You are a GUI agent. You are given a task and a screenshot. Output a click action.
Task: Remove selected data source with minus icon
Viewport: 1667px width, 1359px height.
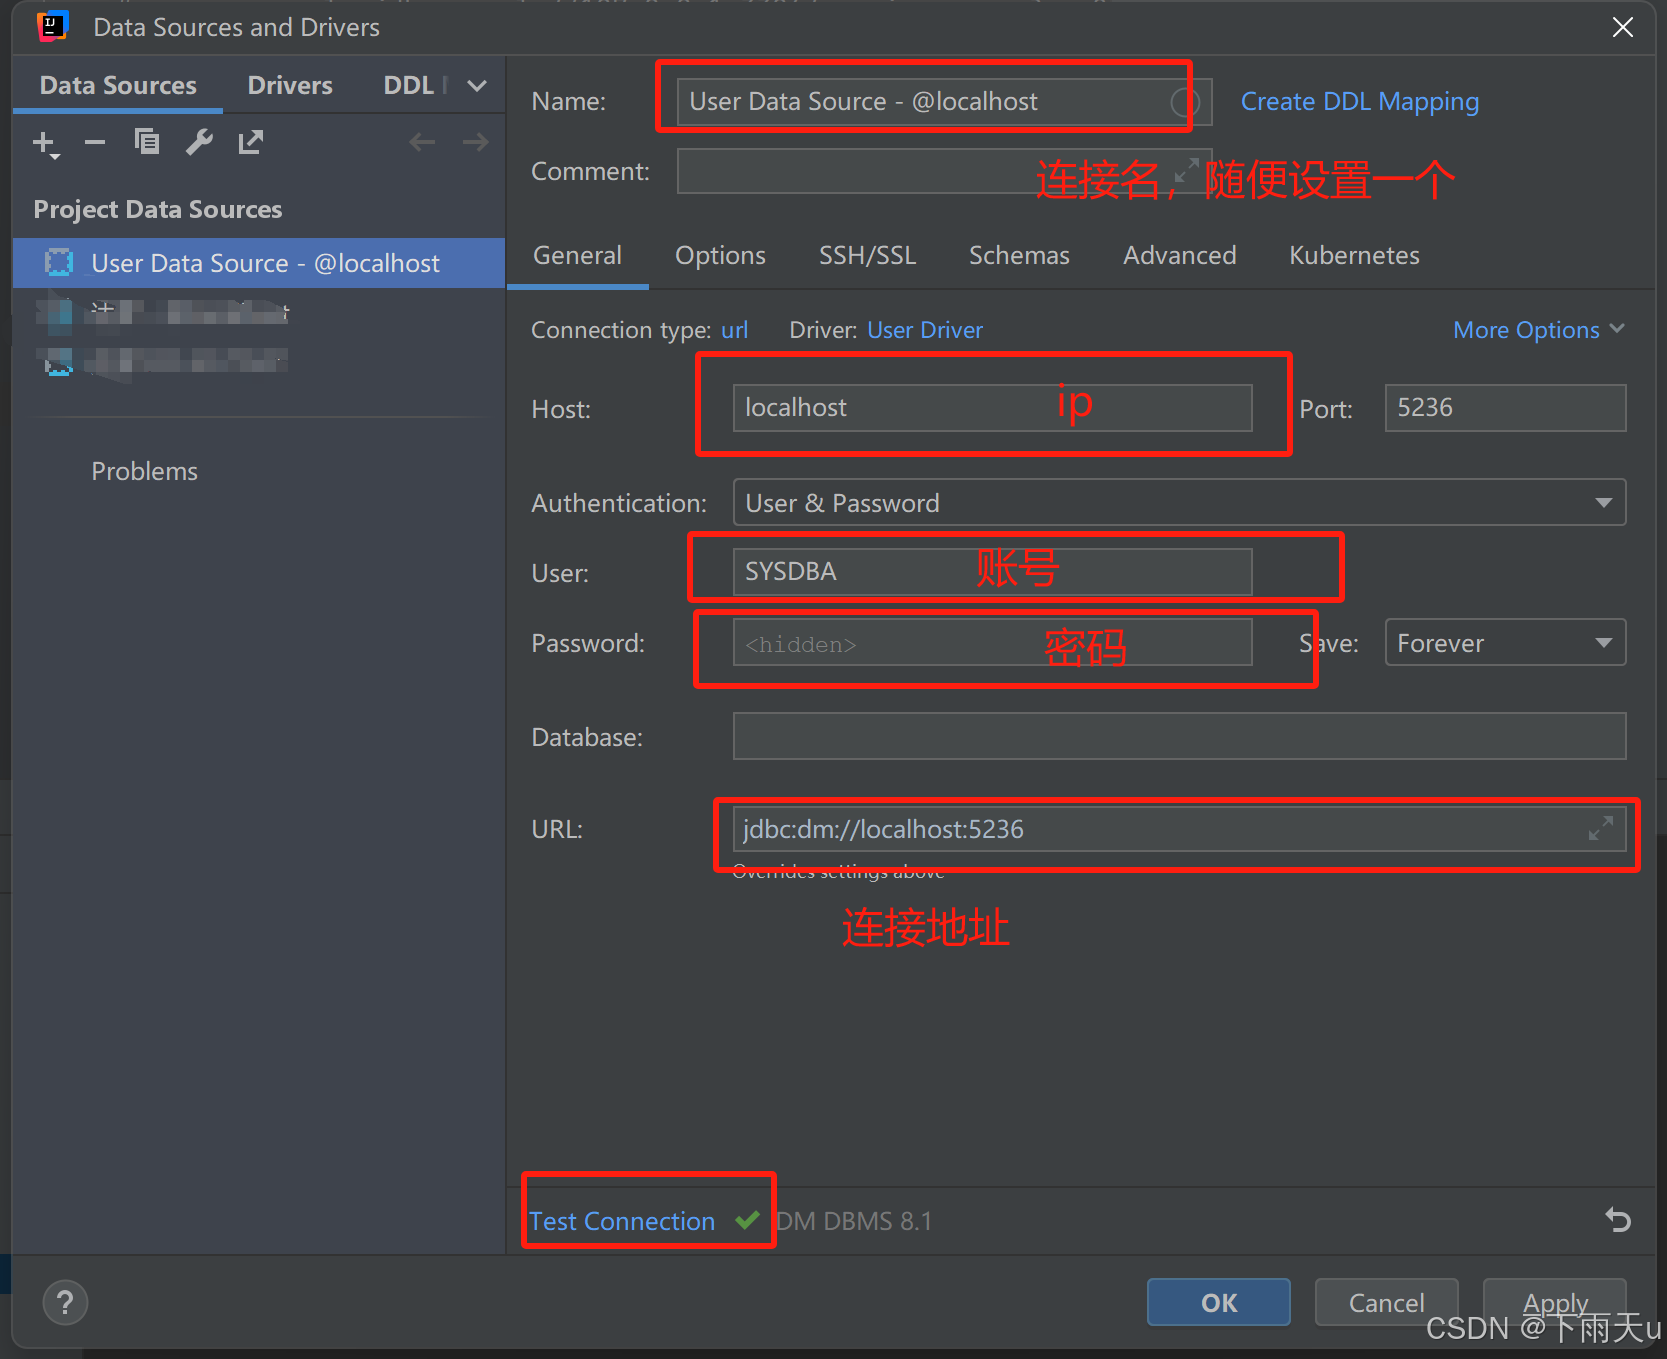point(95,143)
